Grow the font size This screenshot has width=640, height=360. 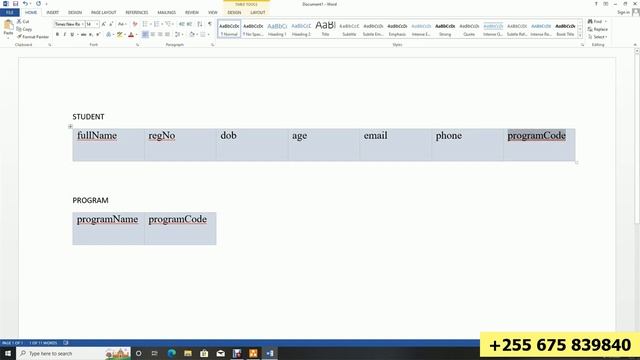pos(104,24)
